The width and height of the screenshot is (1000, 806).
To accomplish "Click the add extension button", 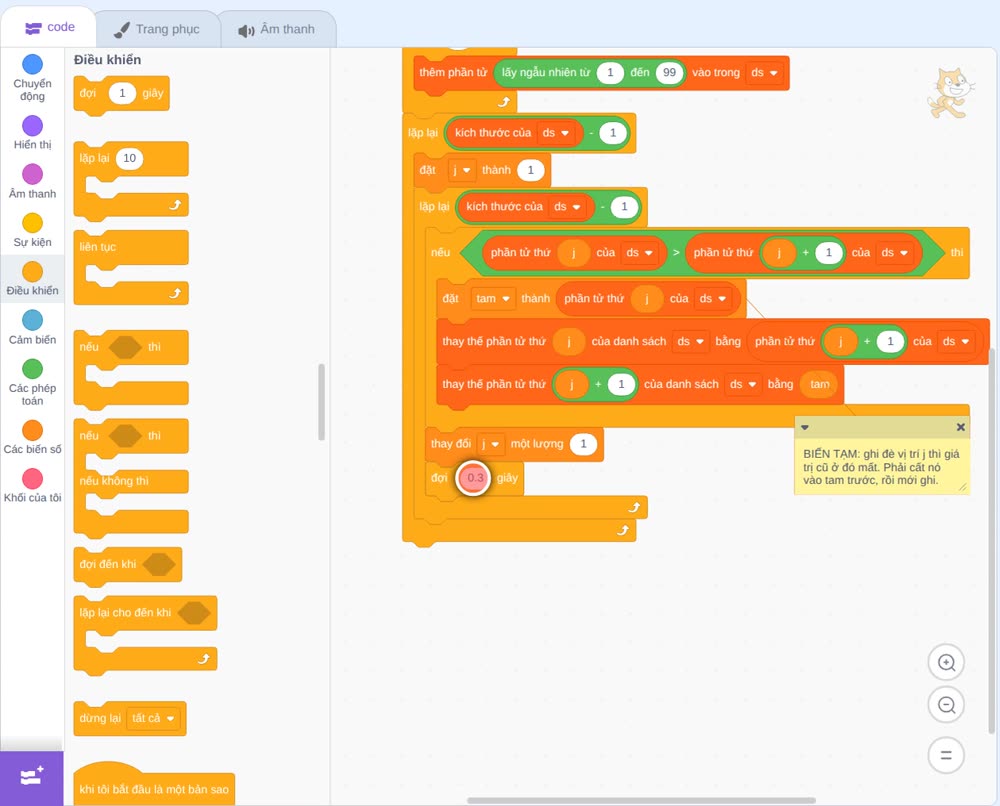I will 32,778.
